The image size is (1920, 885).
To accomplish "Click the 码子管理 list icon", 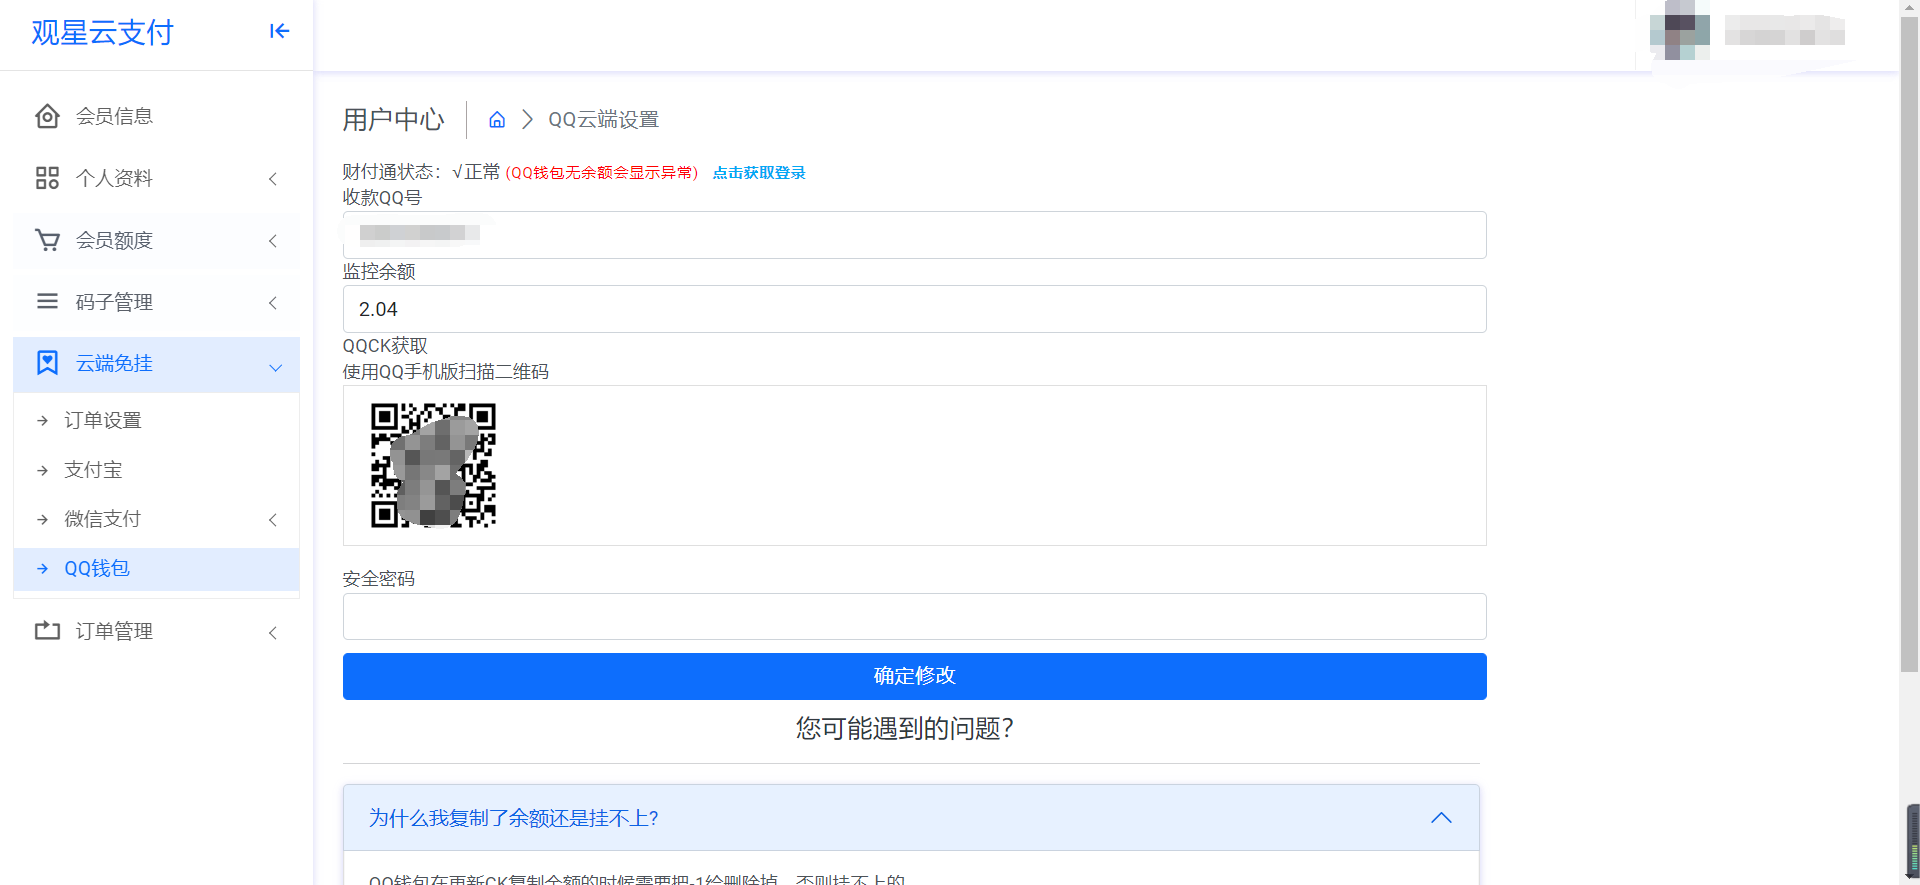I will tap(47, 301).
